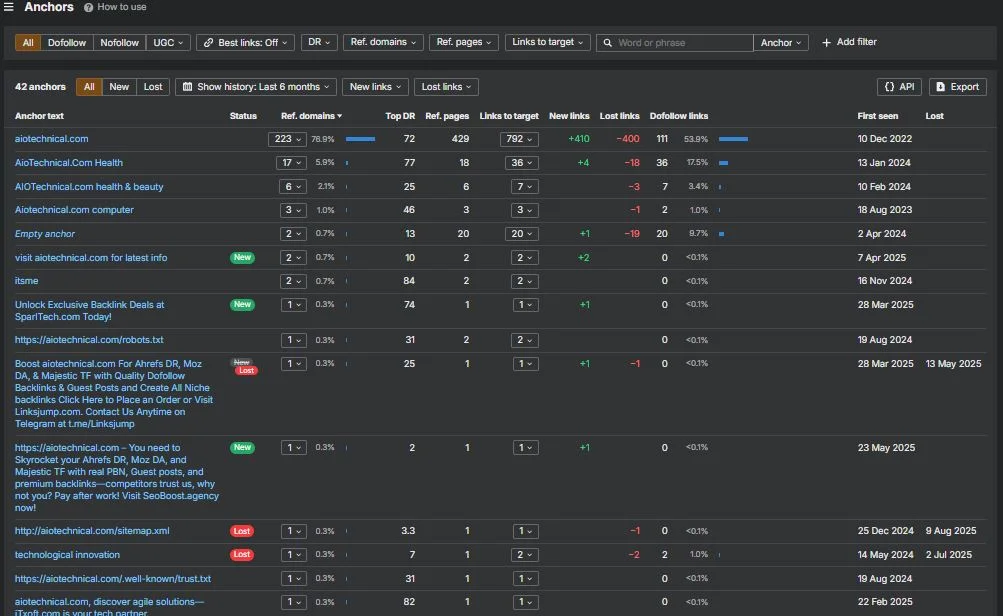This screenshot has width=1003, height=616.
Task: Expand the 6 ref. domains dropdown
Action: point(292,187)
